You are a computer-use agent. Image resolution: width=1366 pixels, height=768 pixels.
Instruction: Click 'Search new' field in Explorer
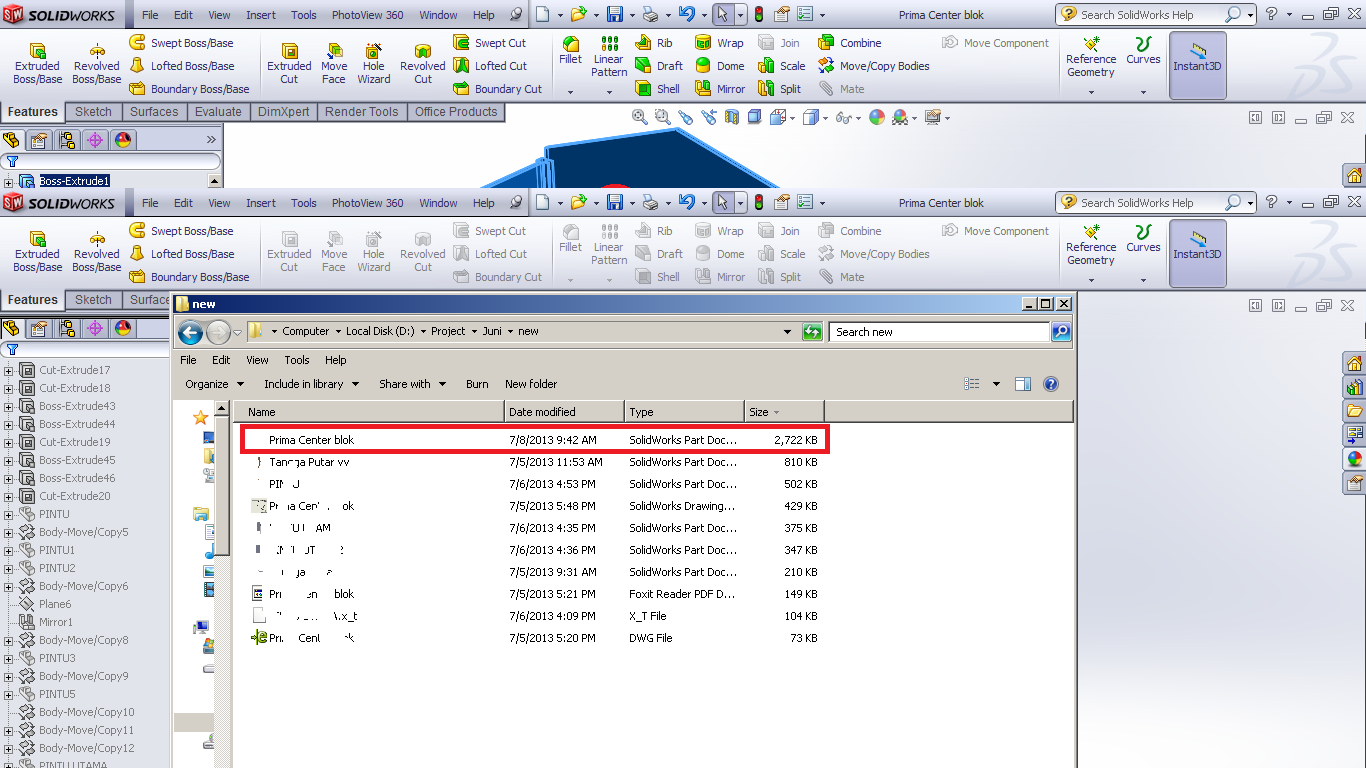[x=939, y=332]
